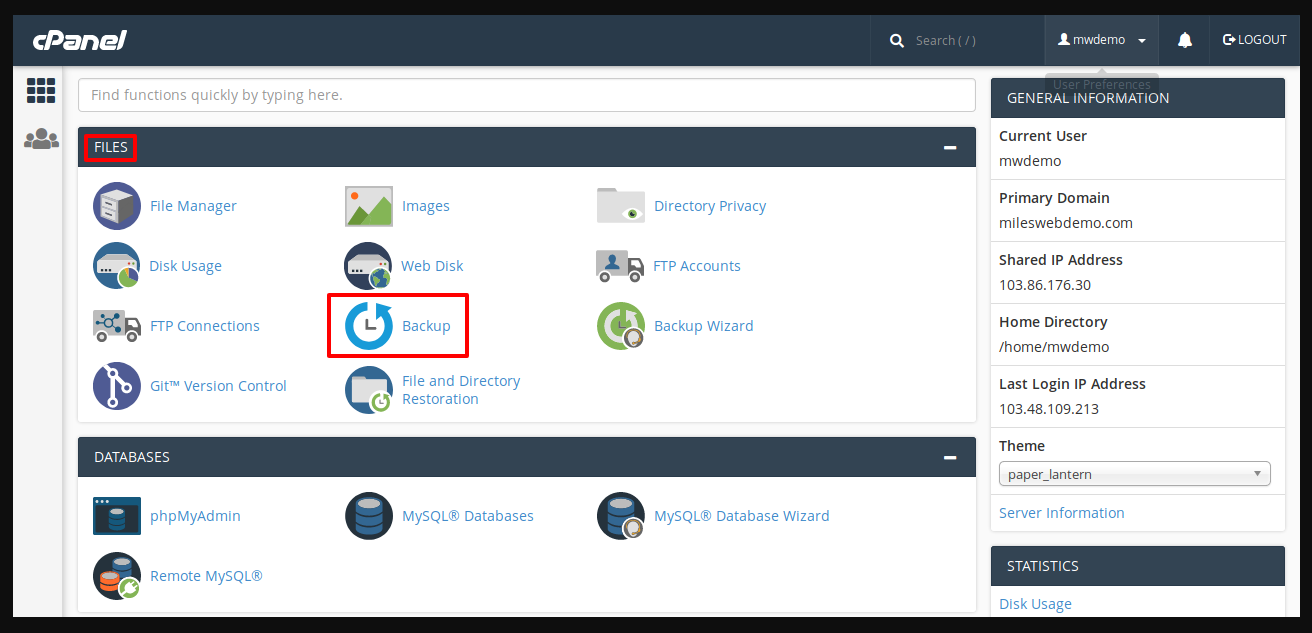Viewport: 1312px width, 633px height.
Task: Open the Backup Wizard icon
Action: [621, 326]
